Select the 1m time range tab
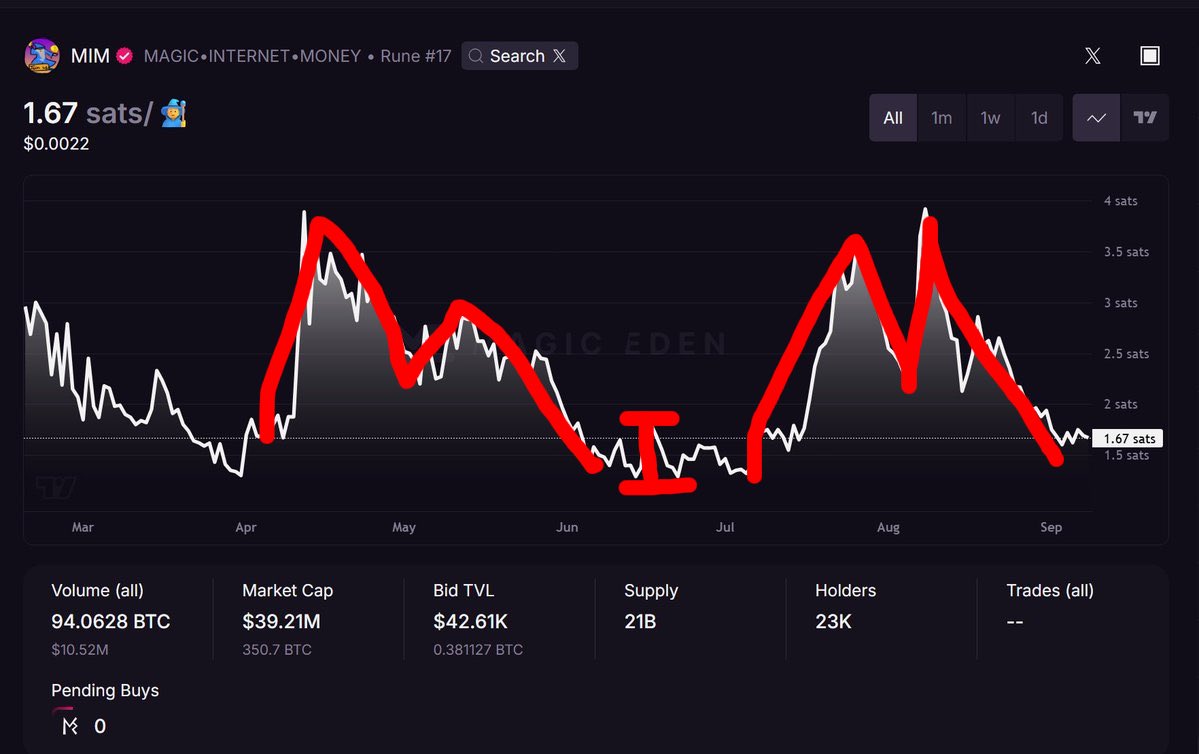Screen dimensions: 1199x754 coord(941,118)
